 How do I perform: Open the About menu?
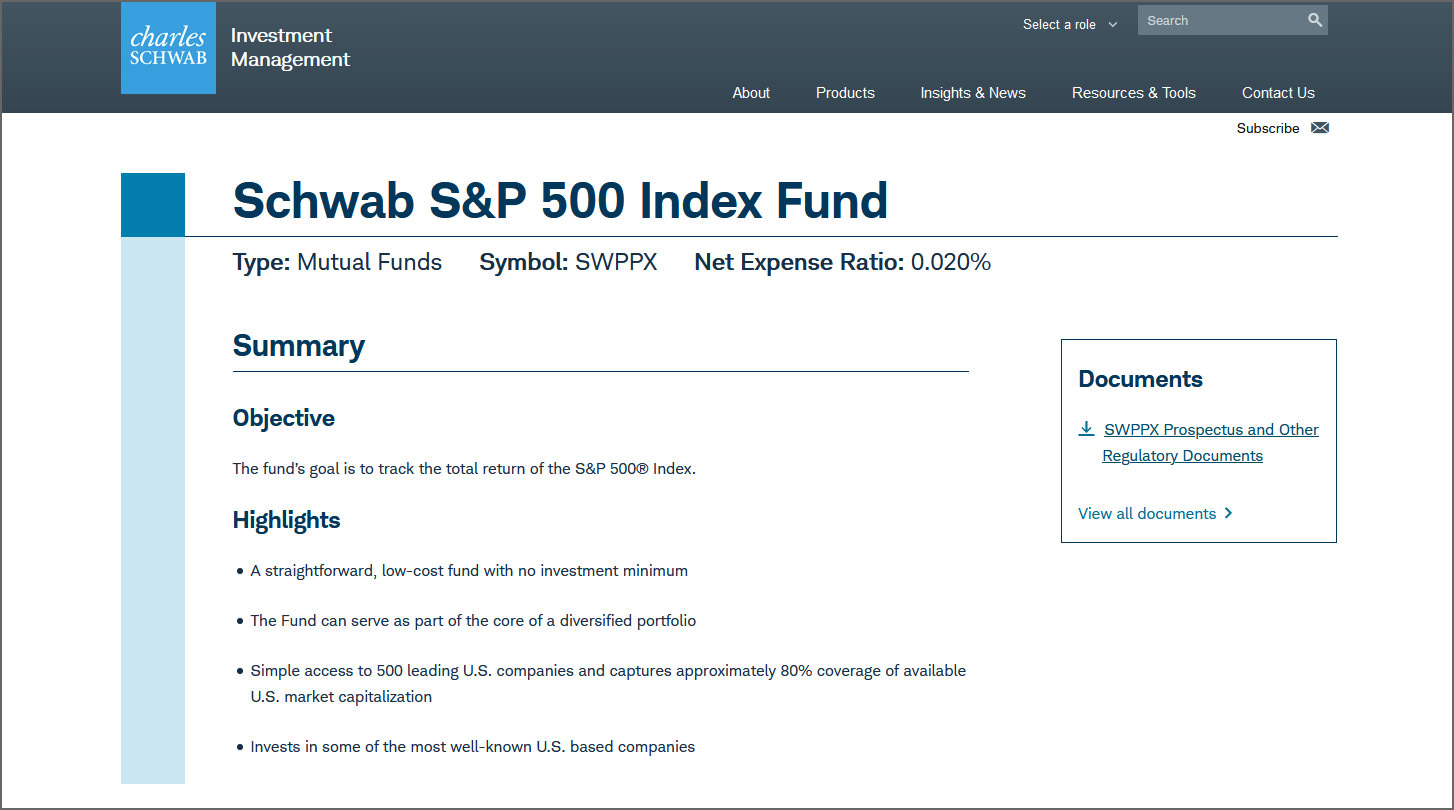[x=751, y=93]
